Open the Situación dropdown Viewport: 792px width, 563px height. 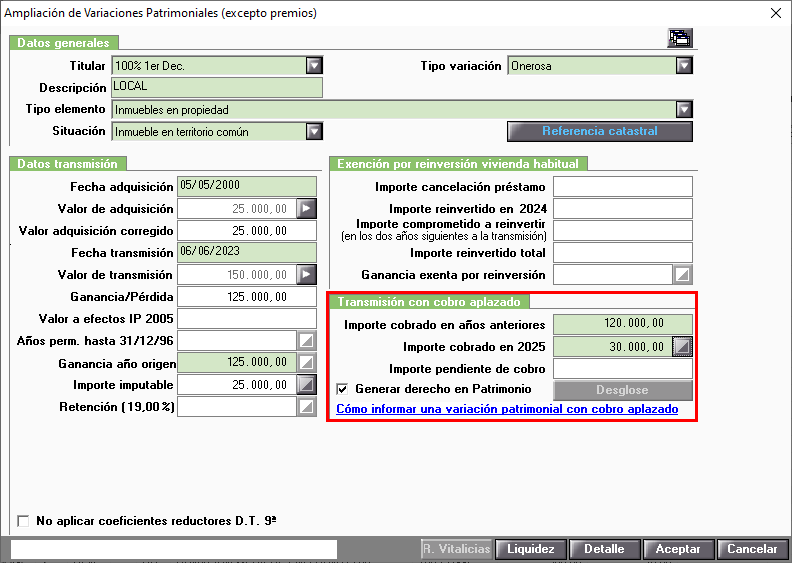tap(314, 132)
